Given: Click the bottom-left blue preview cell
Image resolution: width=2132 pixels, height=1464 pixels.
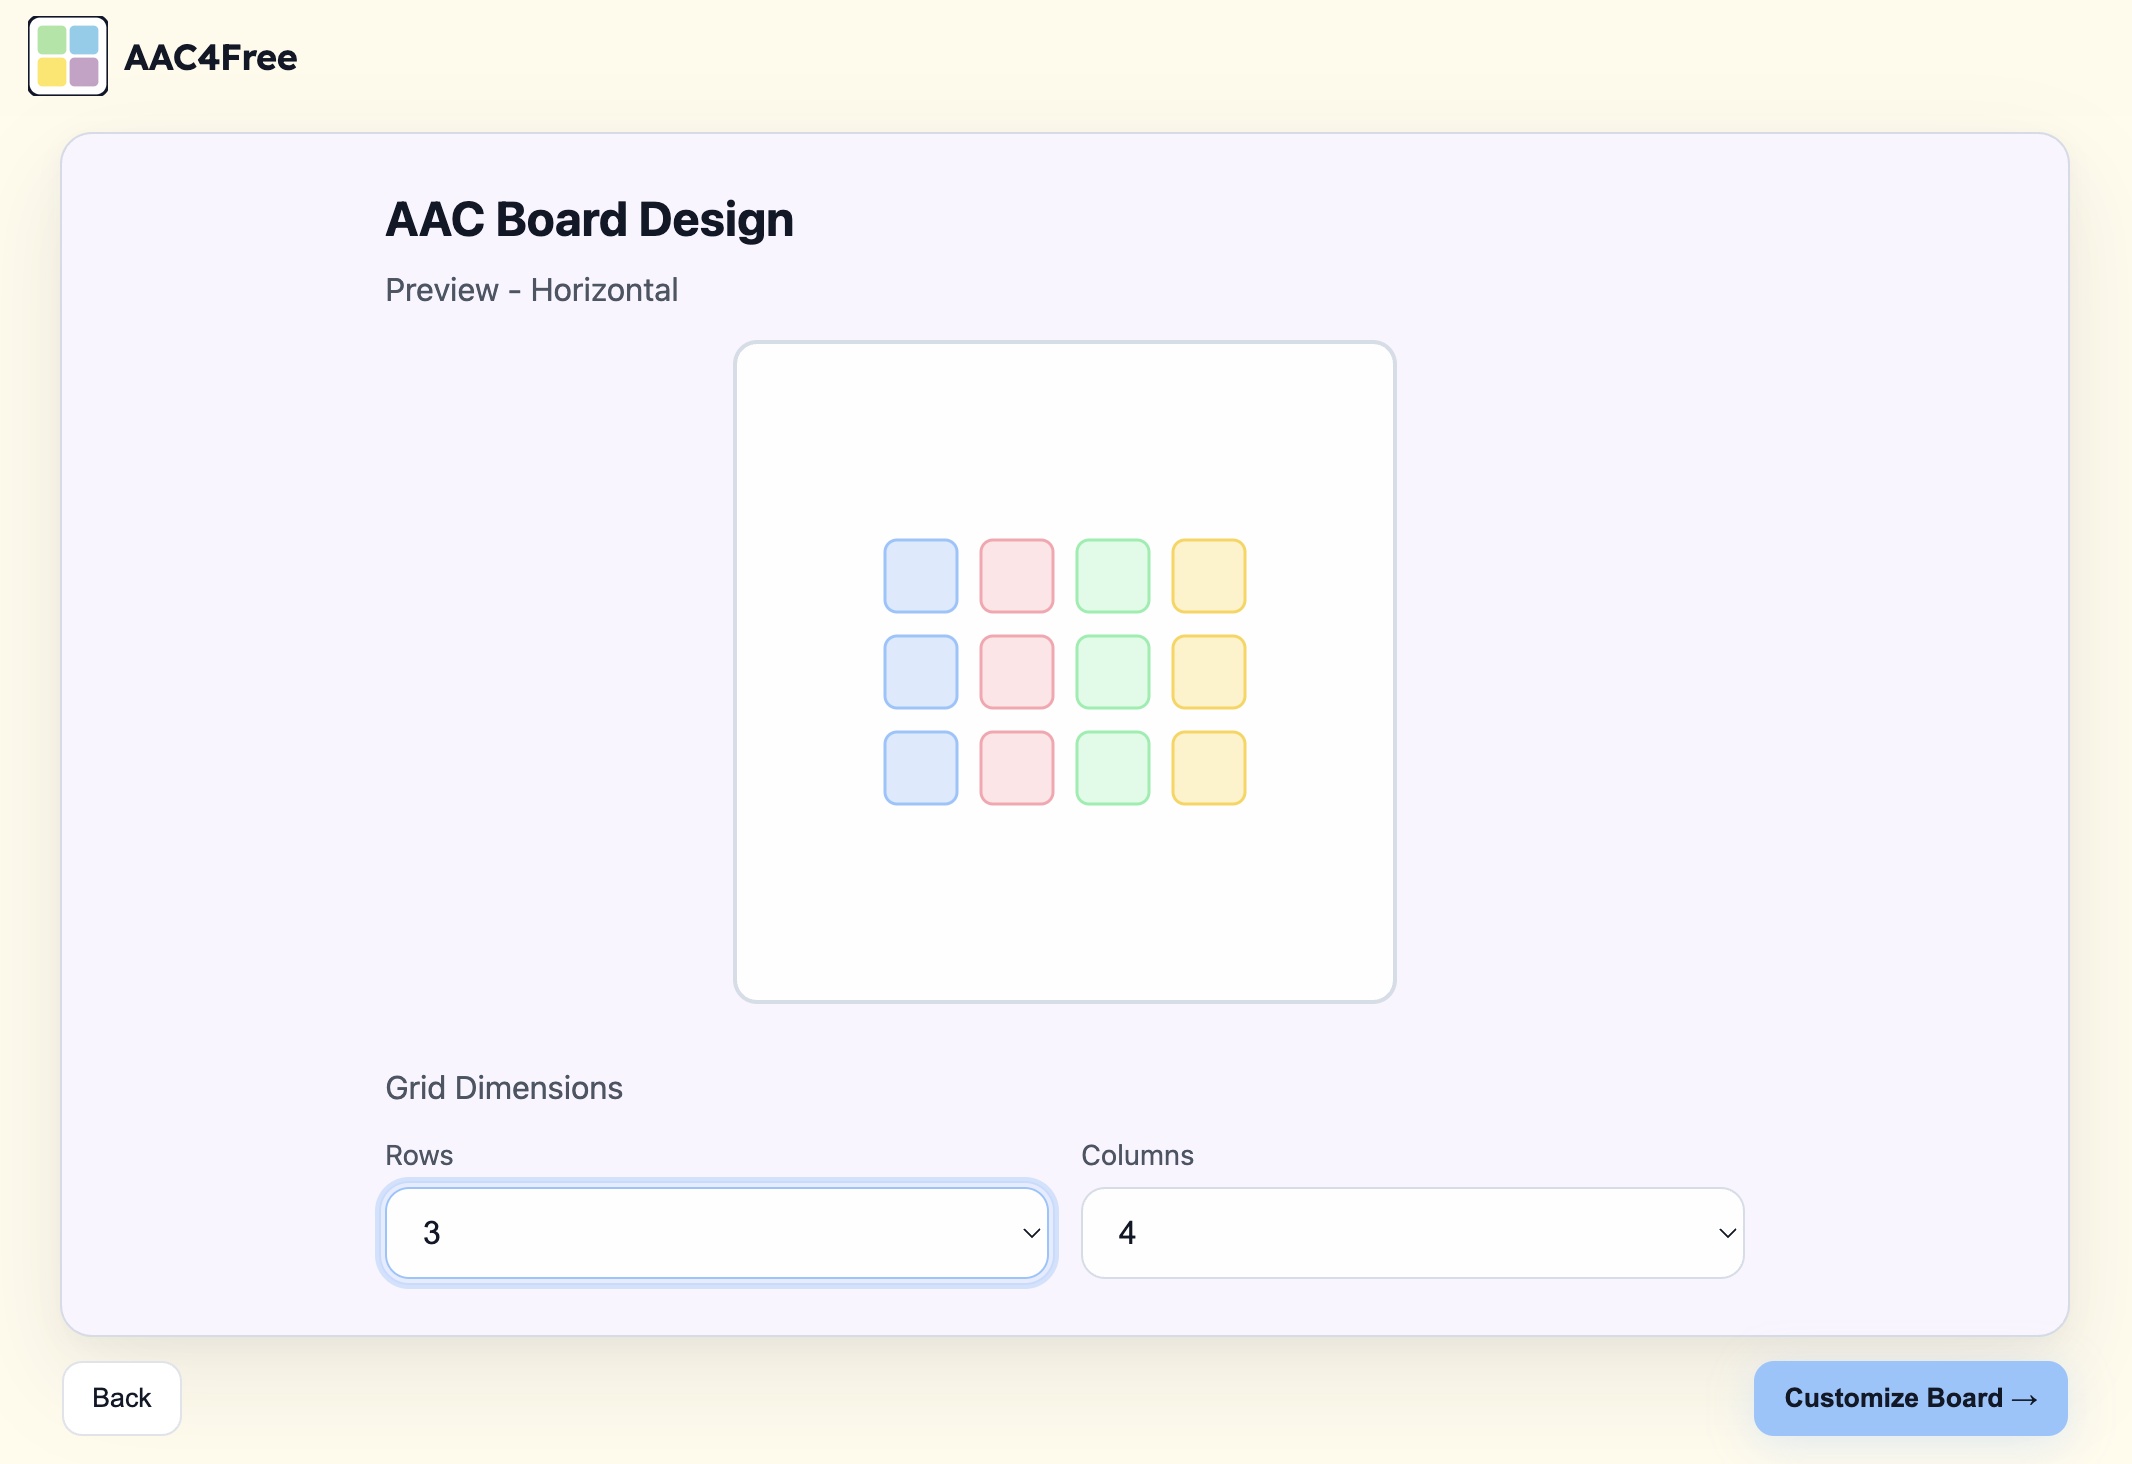Looking at the screenshot, I should pos(921,768).
